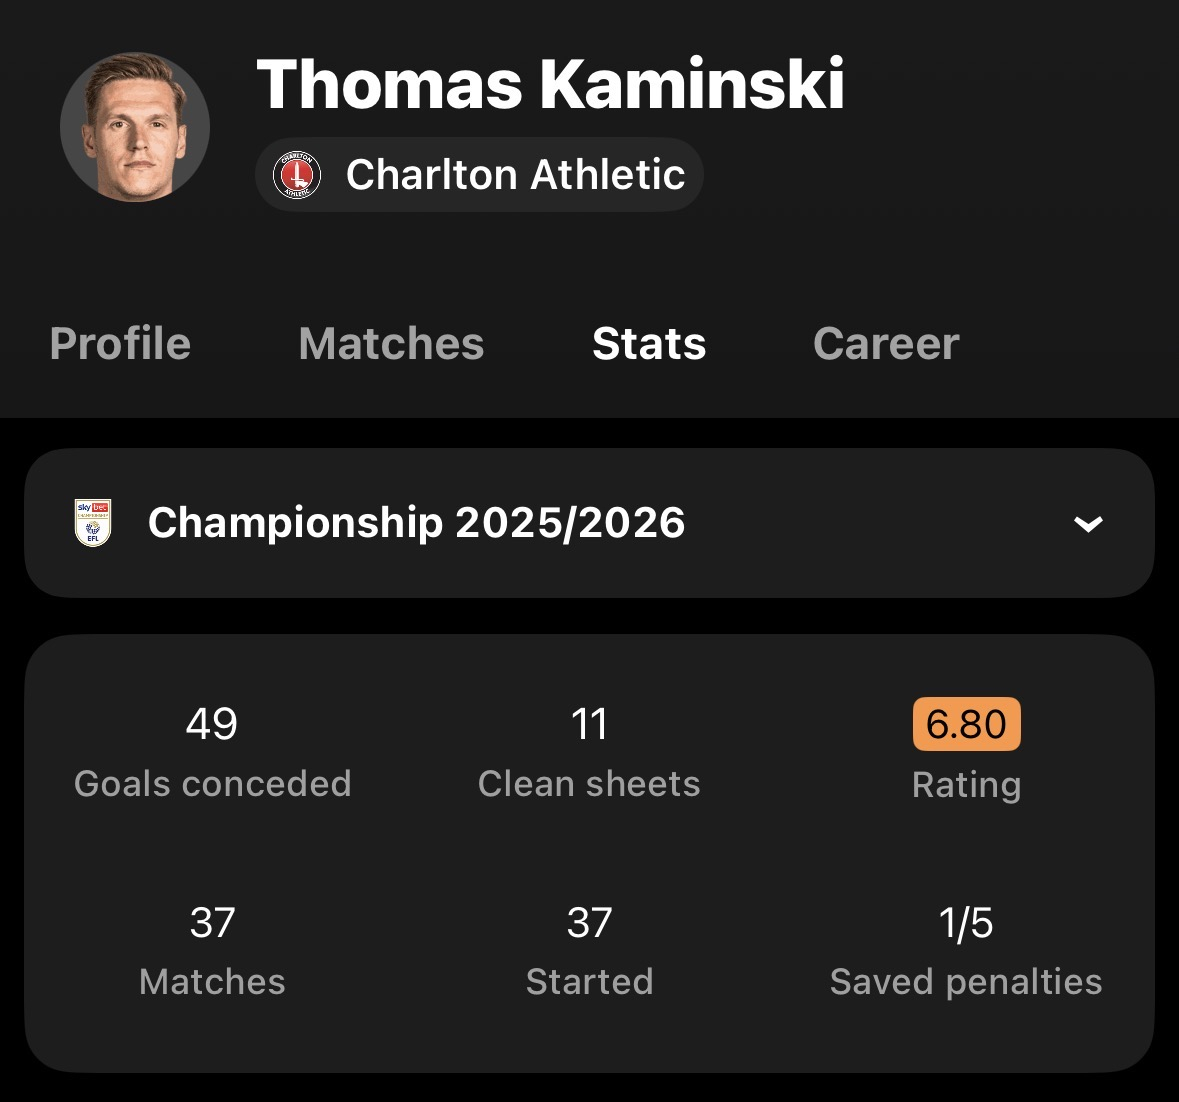
Task: Tap the Goals conceded stat
Action: pos(213,752)
